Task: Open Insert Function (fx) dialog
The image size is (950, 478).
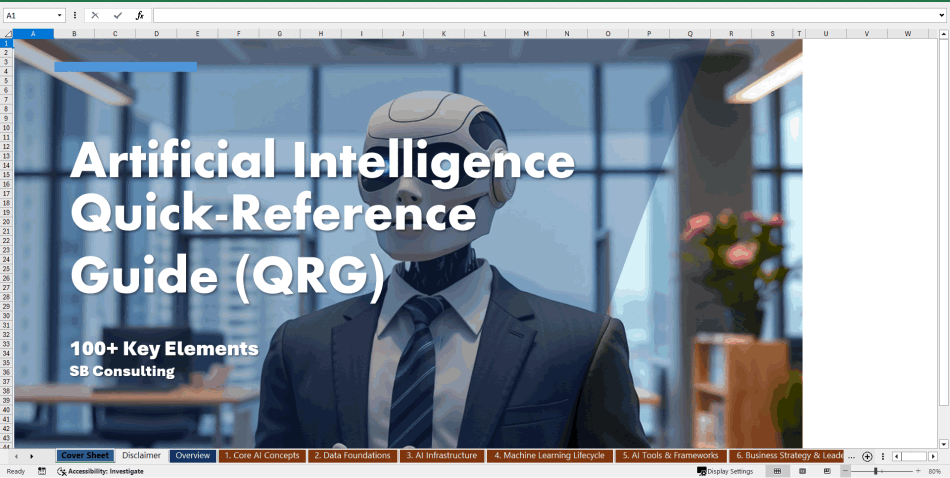Action: [139, 16]
